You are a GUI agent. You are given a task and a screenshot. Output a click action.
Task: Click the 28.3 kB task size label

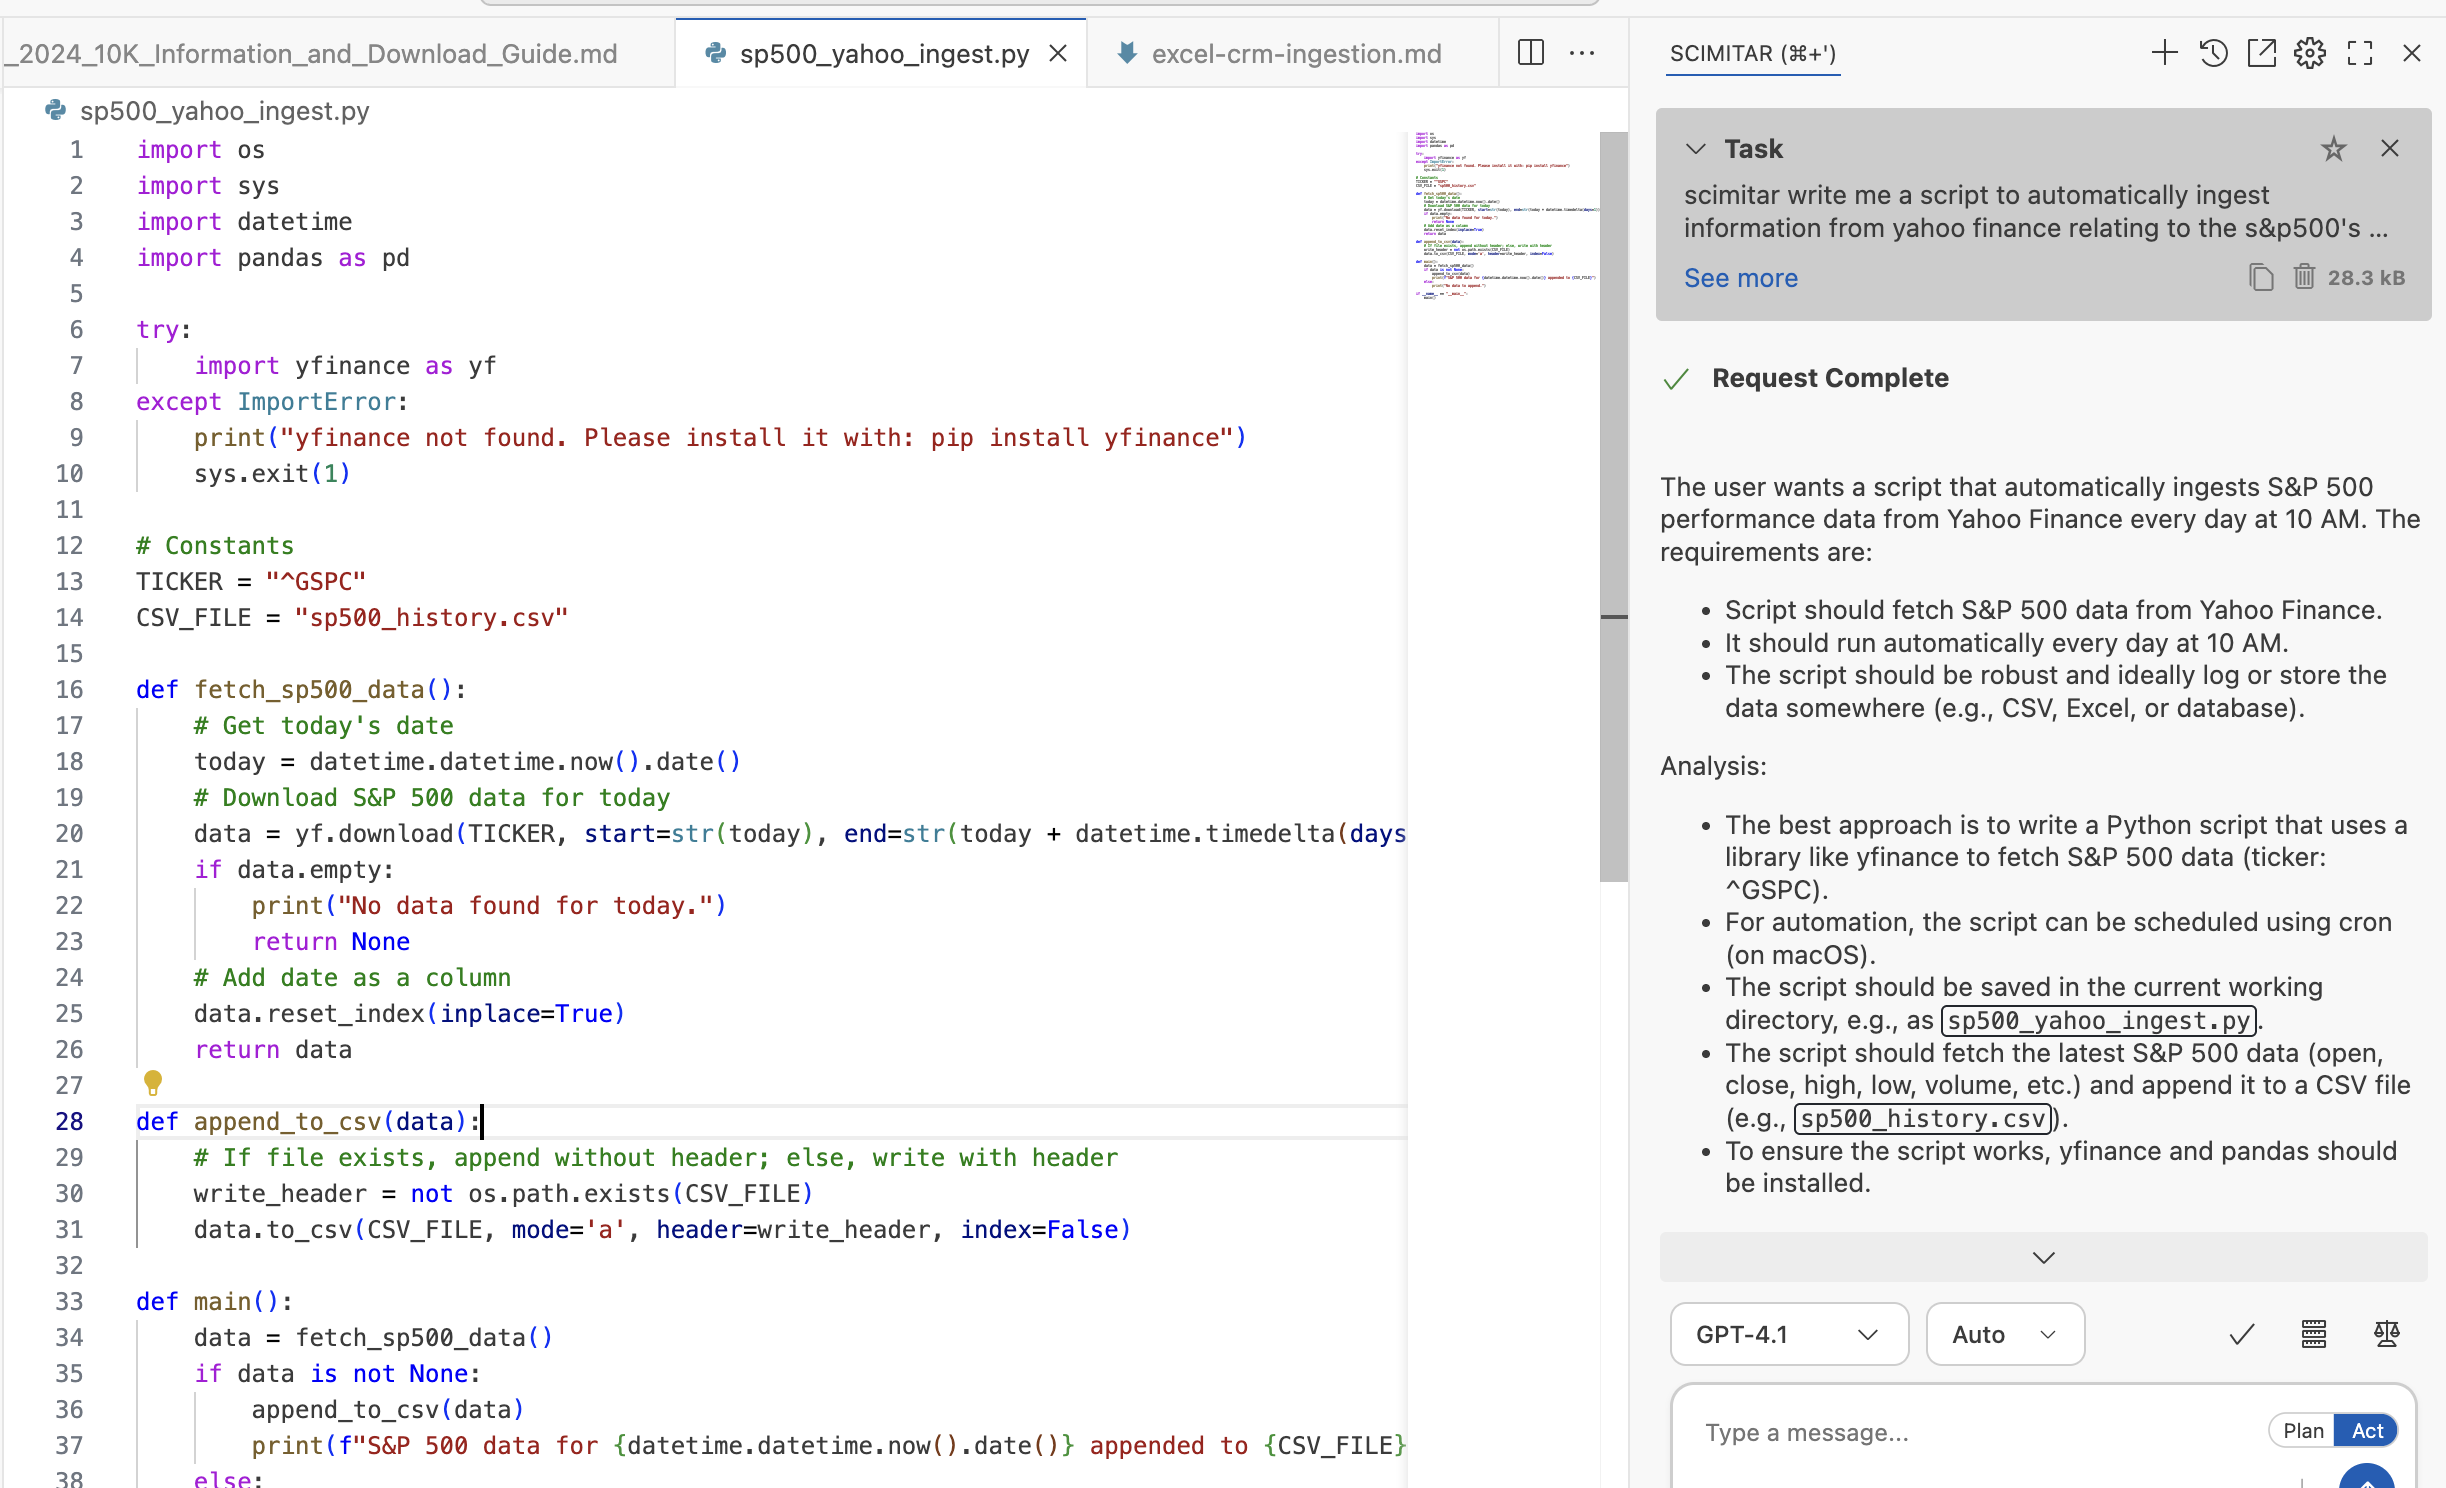coord(2366,278)
